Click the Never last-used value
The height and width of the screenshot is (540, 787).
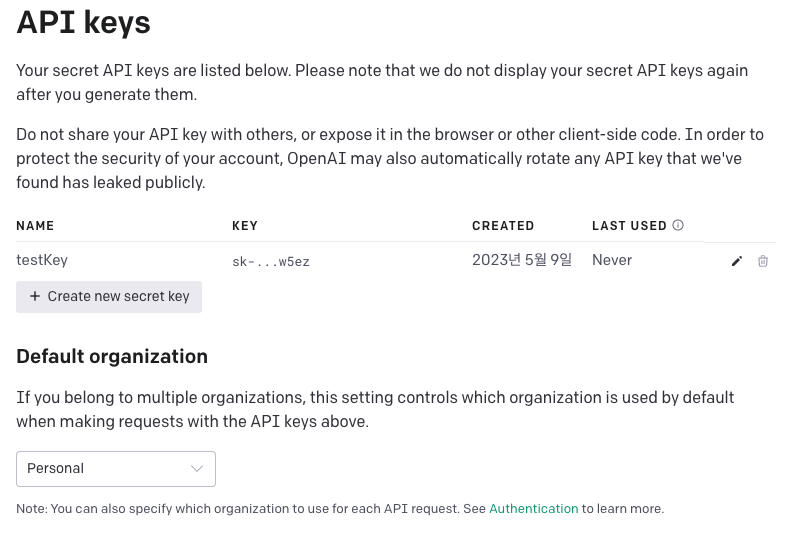pos(612,260)
